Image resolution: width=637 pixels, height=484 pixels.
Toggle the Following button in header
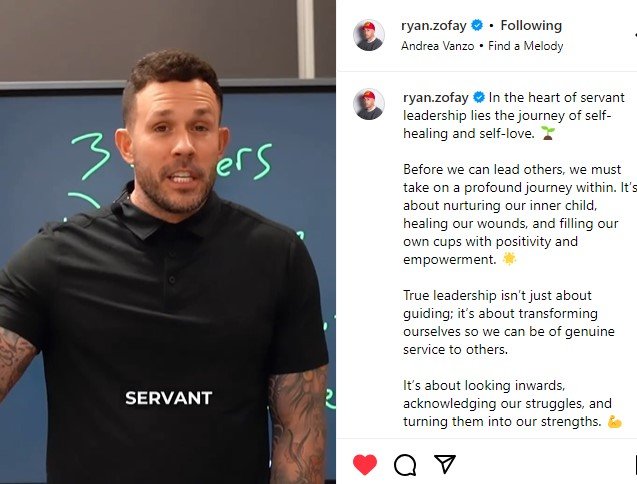click(x=531, y=26)
